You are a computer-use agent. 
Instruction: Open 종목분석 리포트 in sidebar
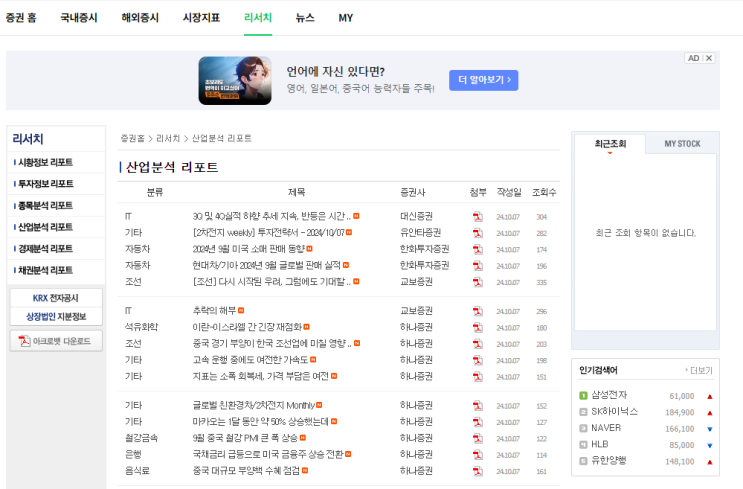pos(45,206)
